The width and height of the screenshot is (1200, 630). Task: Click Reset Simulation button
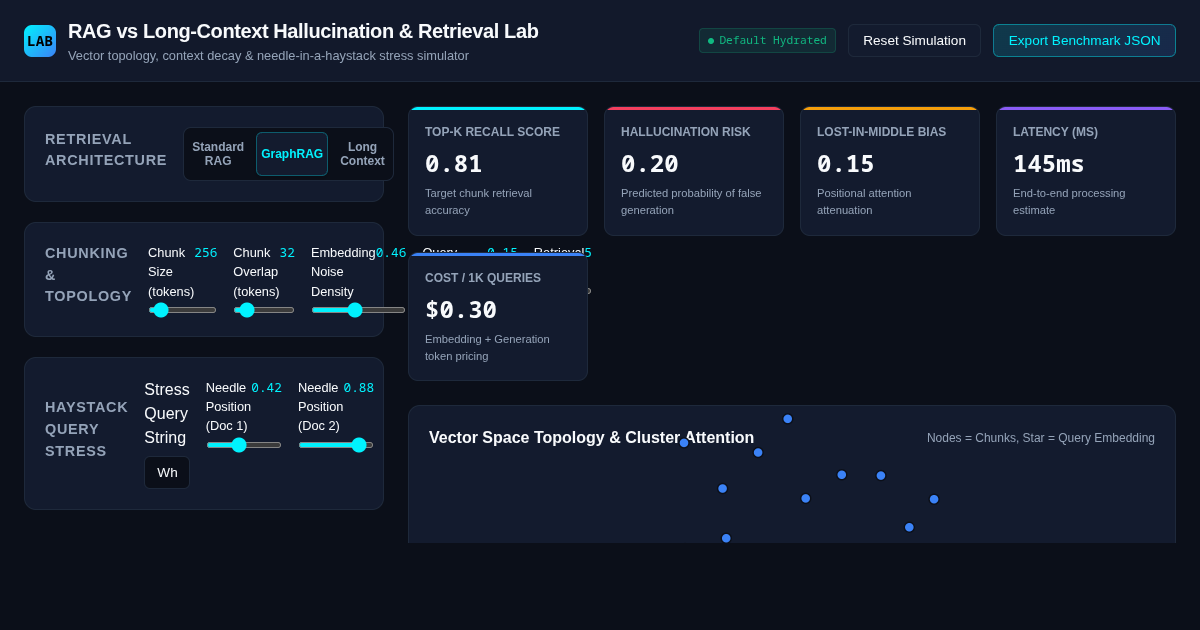pyautogui.click(x=914, y=41)
